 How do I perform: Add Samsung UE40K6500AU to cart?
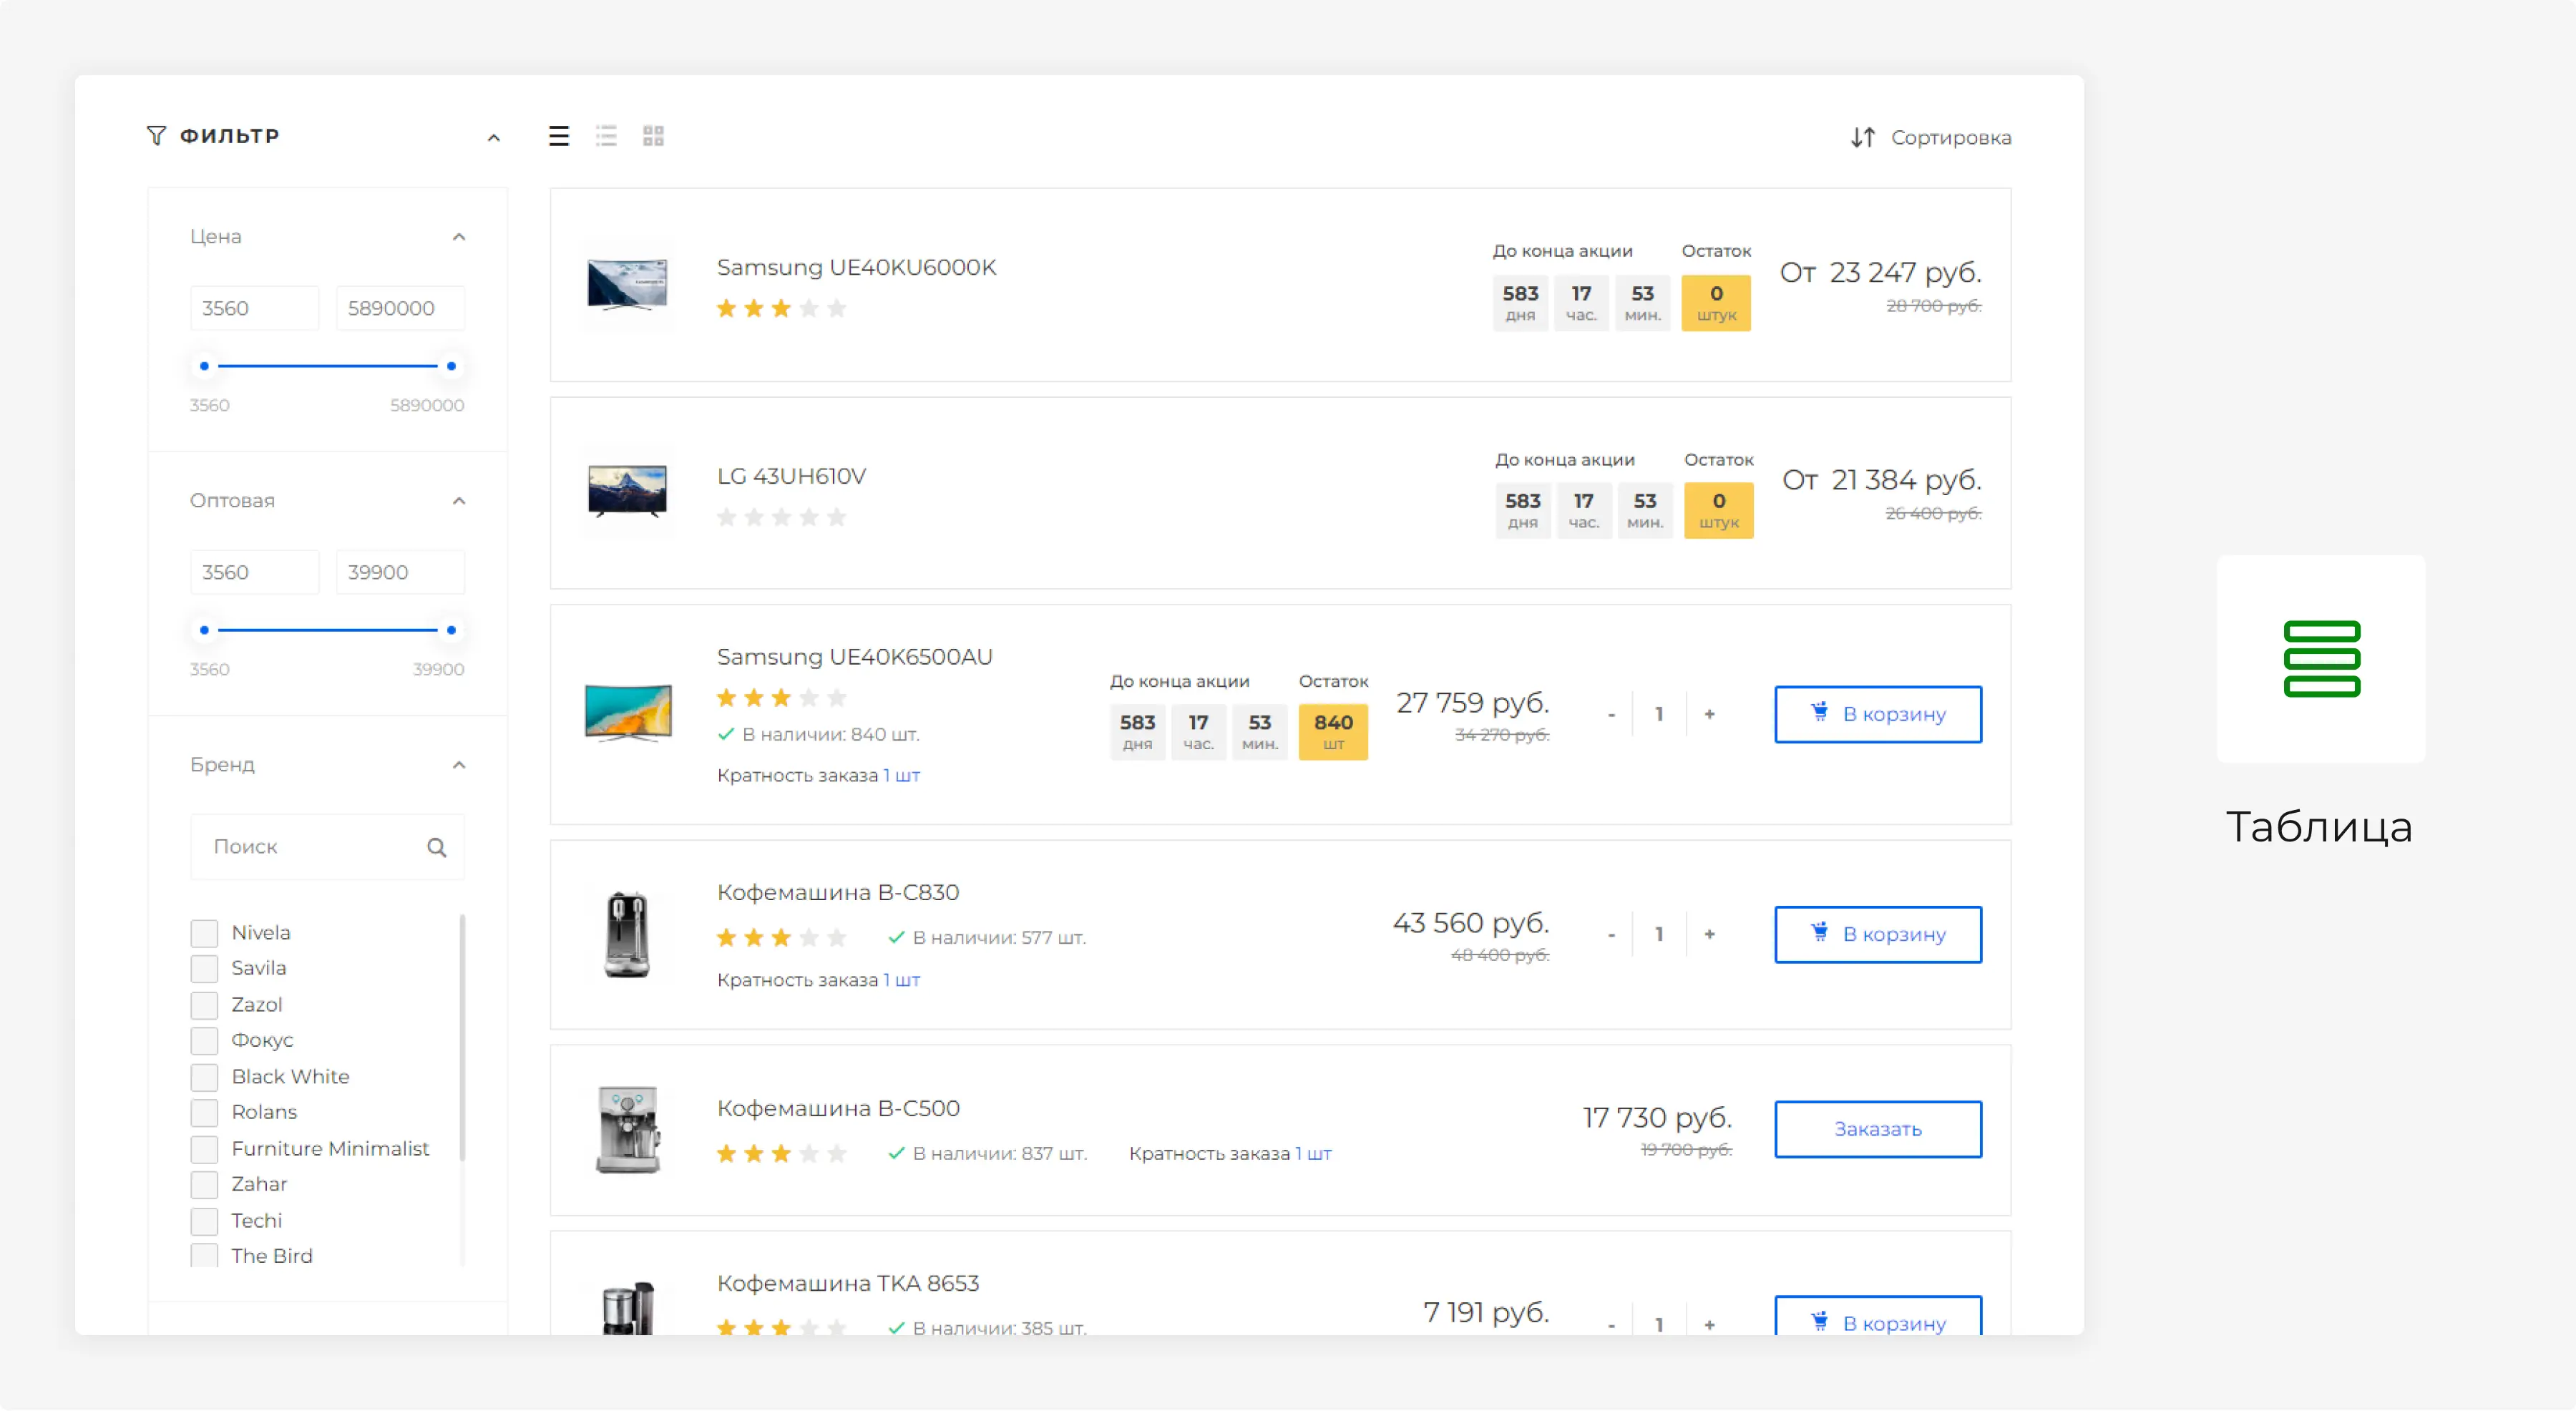point(1877,714)
